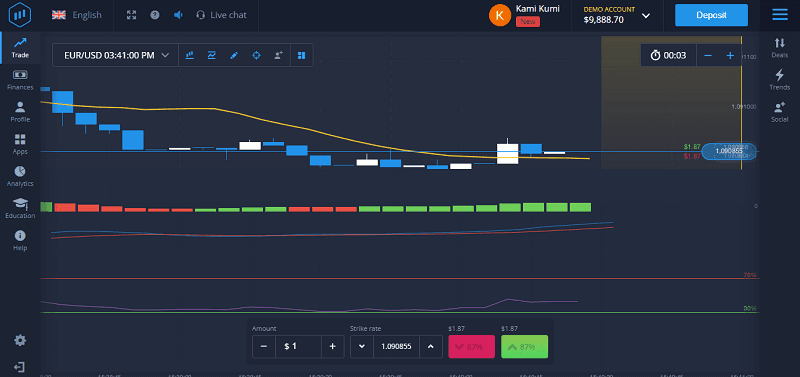Open the Profile section in sidebar
Screen dimensions: 800x377
point(20,112)
